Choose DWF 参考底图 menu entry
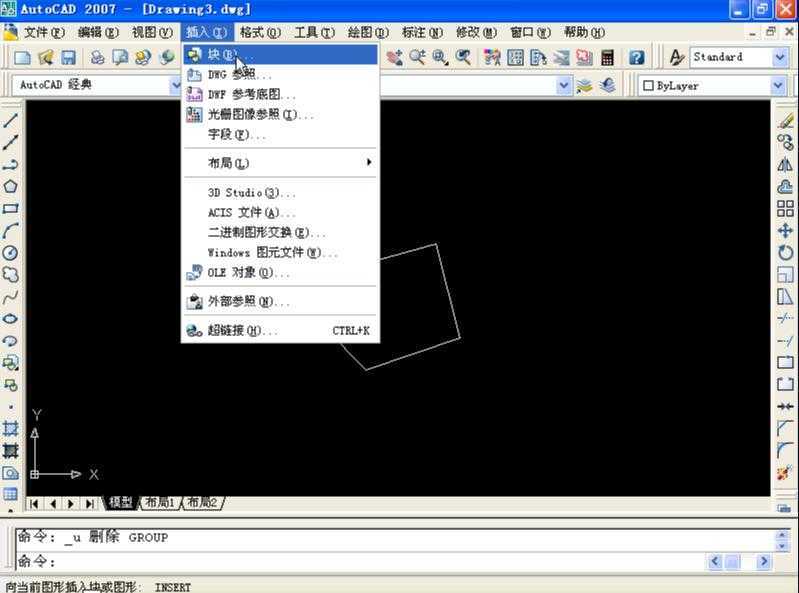The height and width of the screenshot is (593, 799). (281, 94)
